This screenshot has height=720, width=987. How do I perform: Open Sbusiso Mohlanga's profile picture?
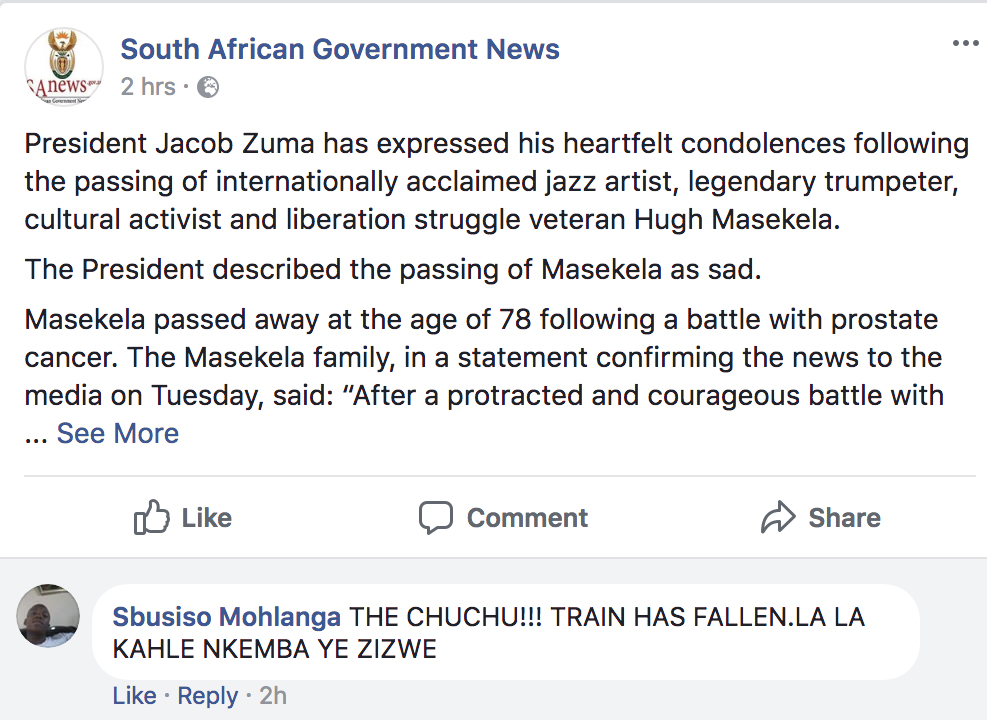[x=48, y=616]
